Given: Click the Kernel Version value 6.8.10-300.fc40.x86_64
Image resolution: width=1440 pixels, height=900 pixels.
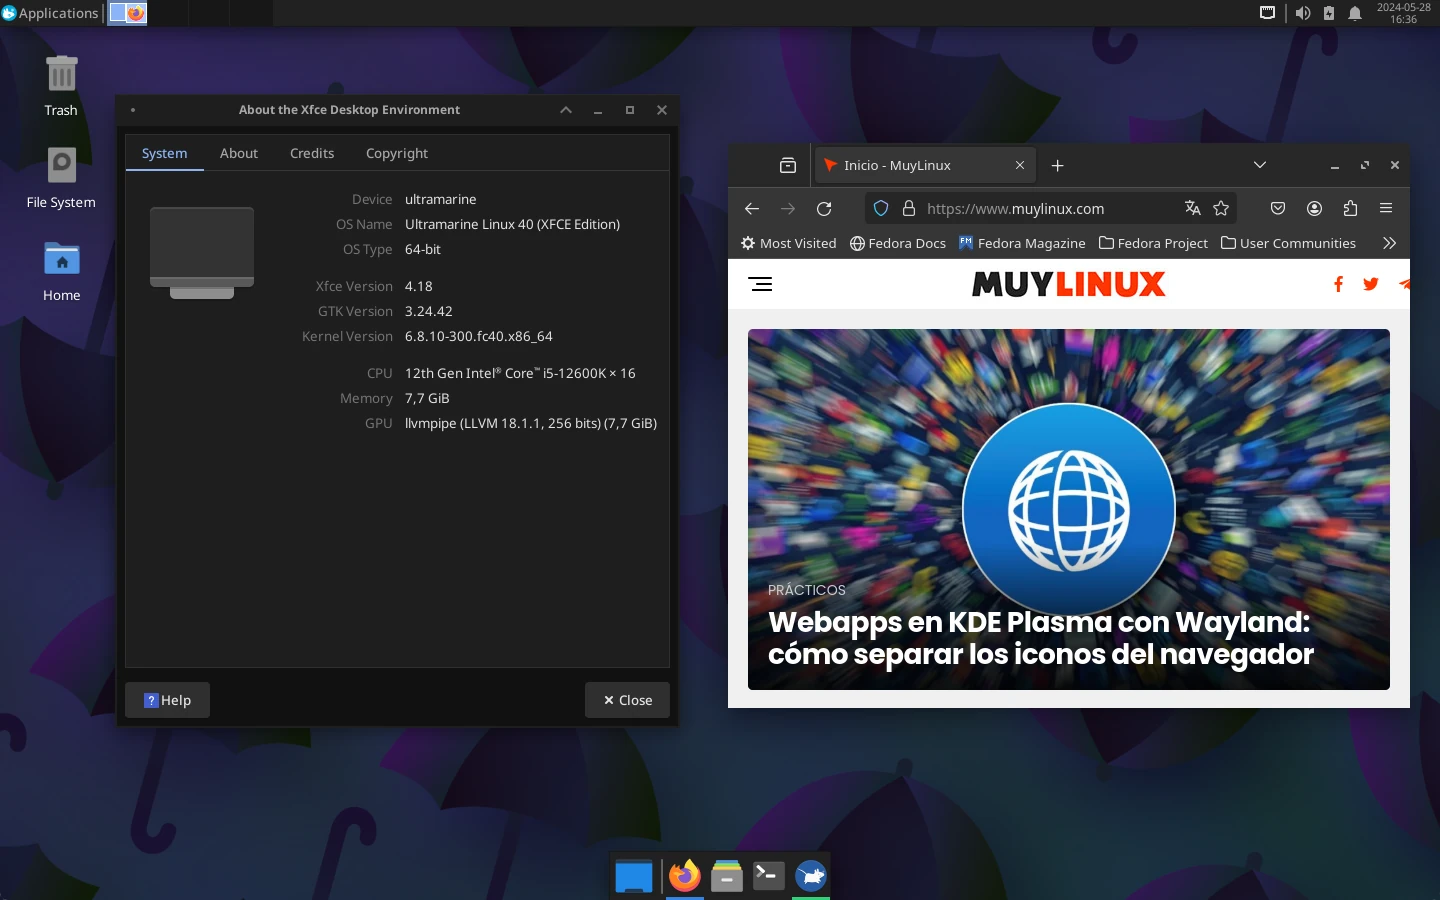Looking at the screenshot, I should click(x=479, y=336).
